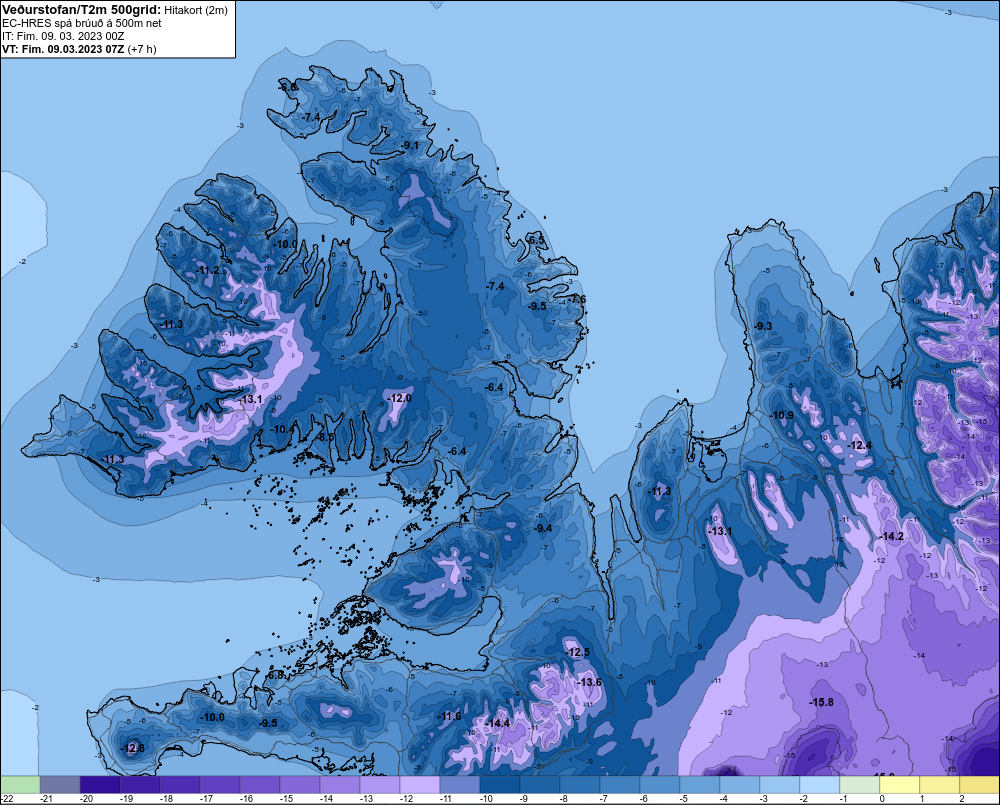Click the (+7 h) forecast offset text
1000x805 pixels.
click(142, 49)
